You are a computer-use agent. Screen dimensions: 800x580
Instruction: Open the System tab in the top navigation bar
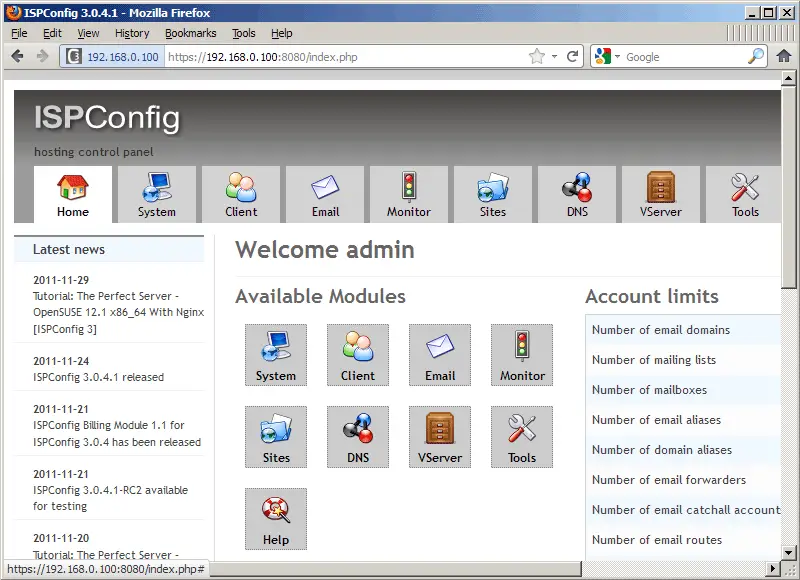click(x=157, y=194)
